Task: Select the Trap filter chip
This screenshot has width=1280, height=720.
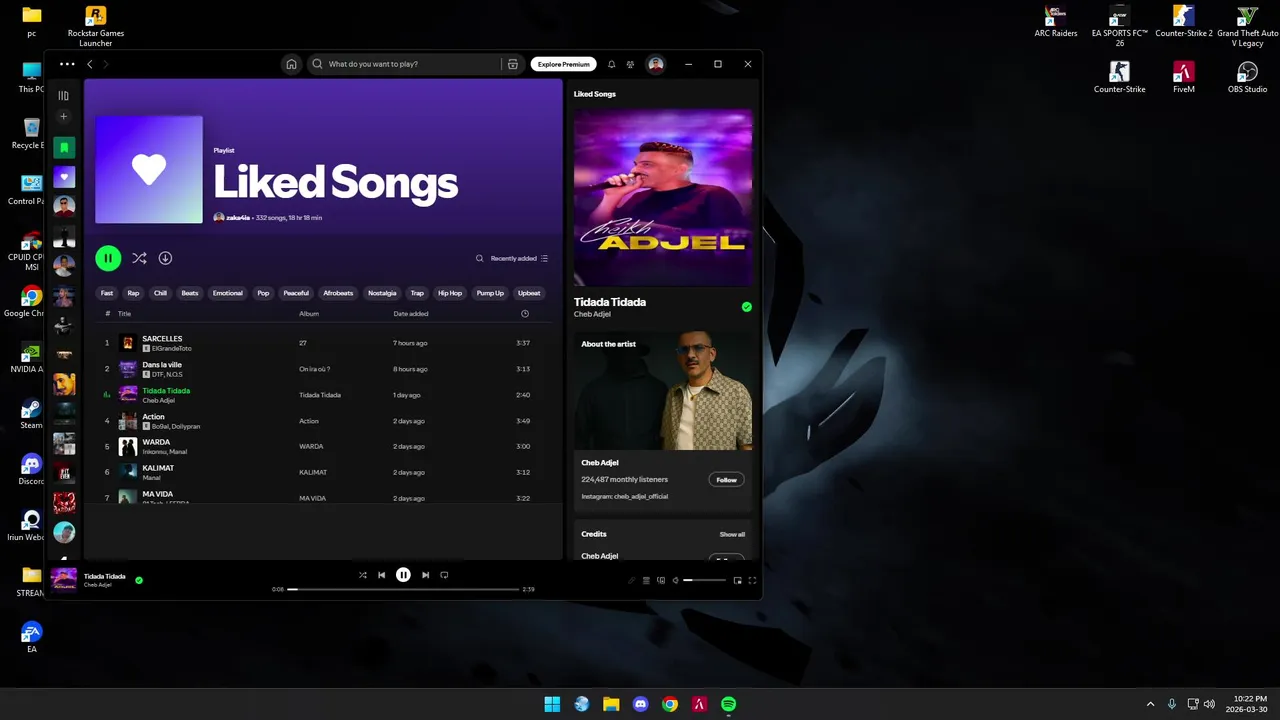Action: click(x=417, y=293)
